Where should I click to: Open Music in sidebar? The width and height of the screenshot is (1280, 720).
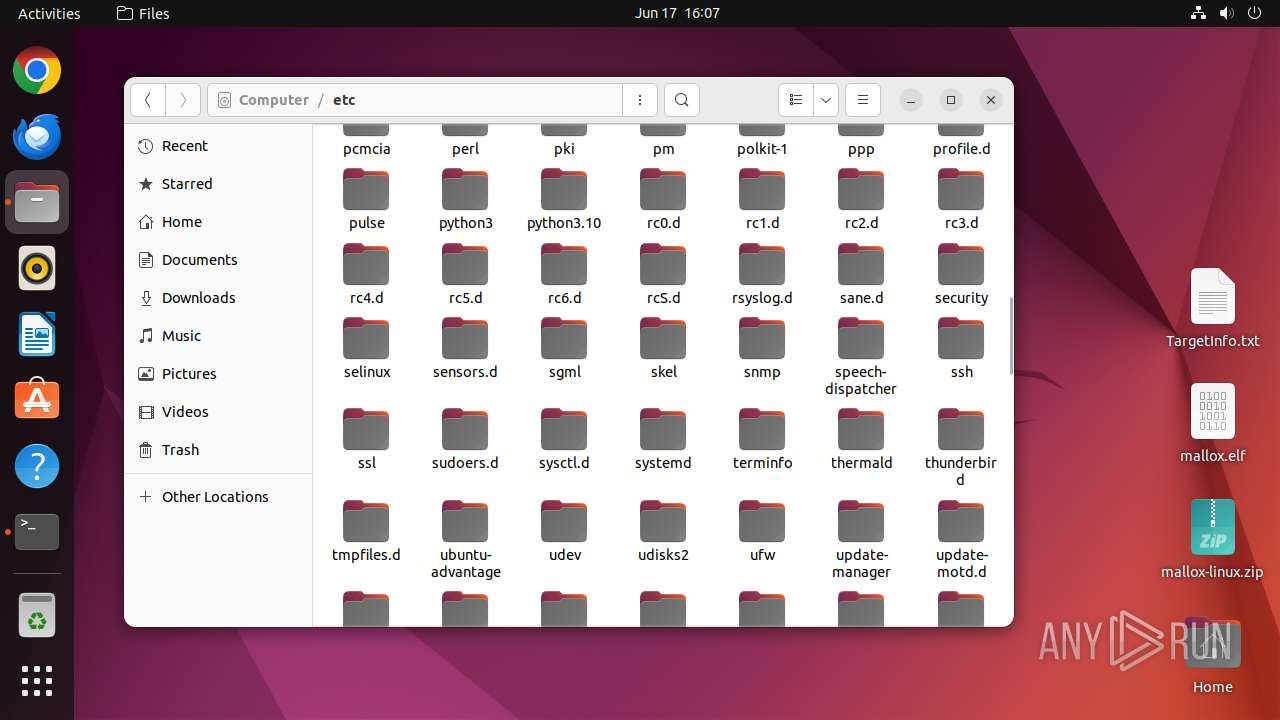click(x=218, y=336)
